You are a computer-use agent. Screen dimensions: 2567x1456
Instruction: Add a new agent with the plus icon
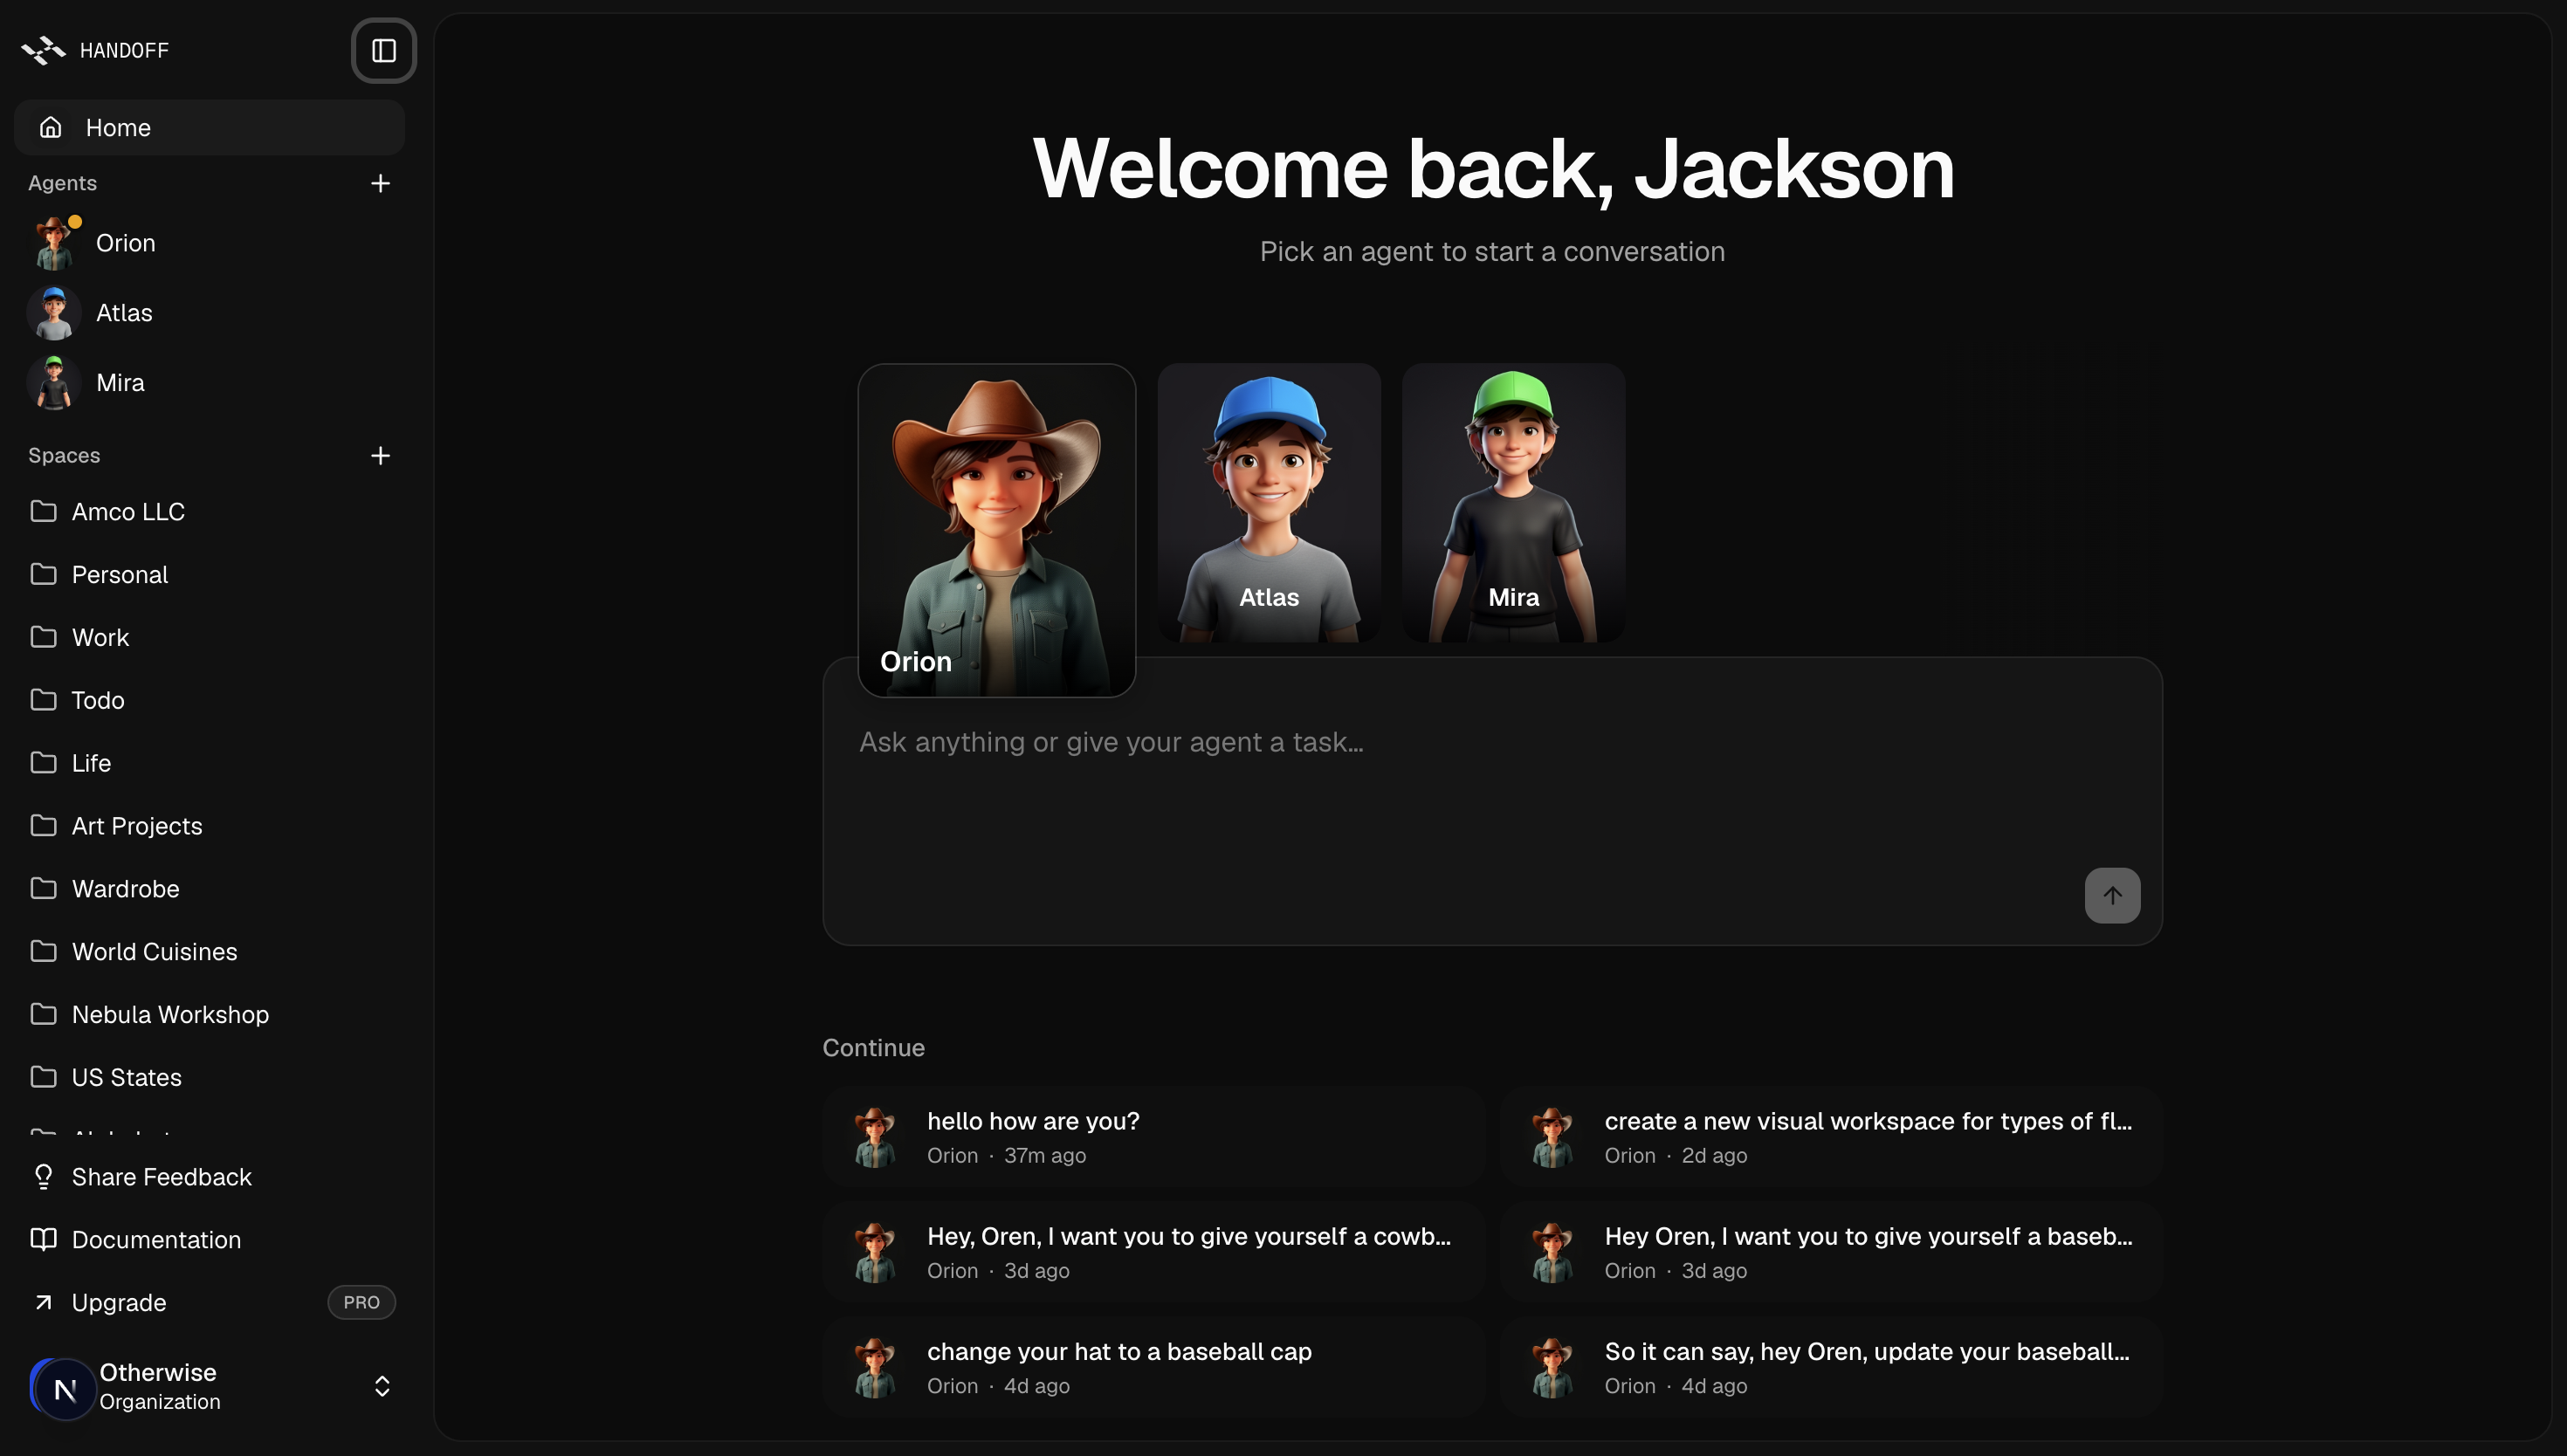pyautogui.click(x=380, y=183)
